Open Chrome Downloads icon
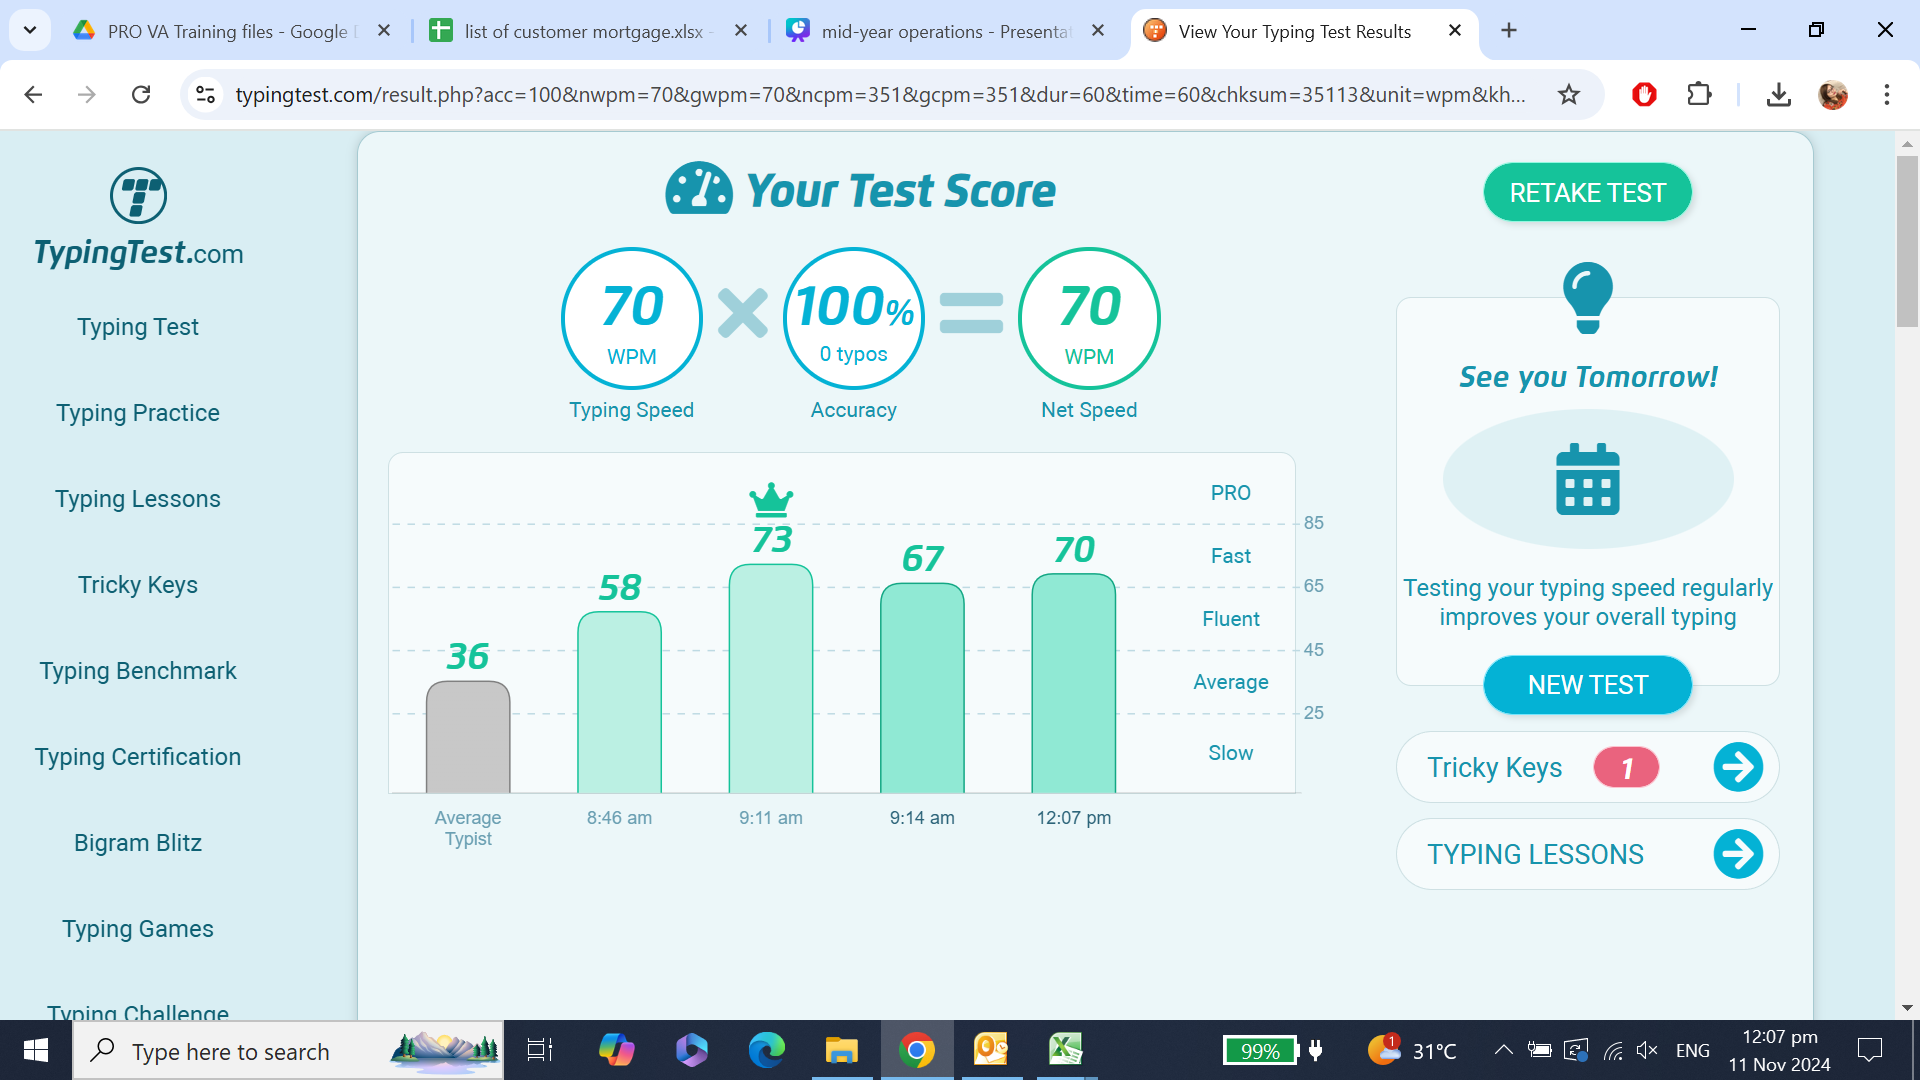The image size is (1920, 1080). click(x=1778, y=95)
